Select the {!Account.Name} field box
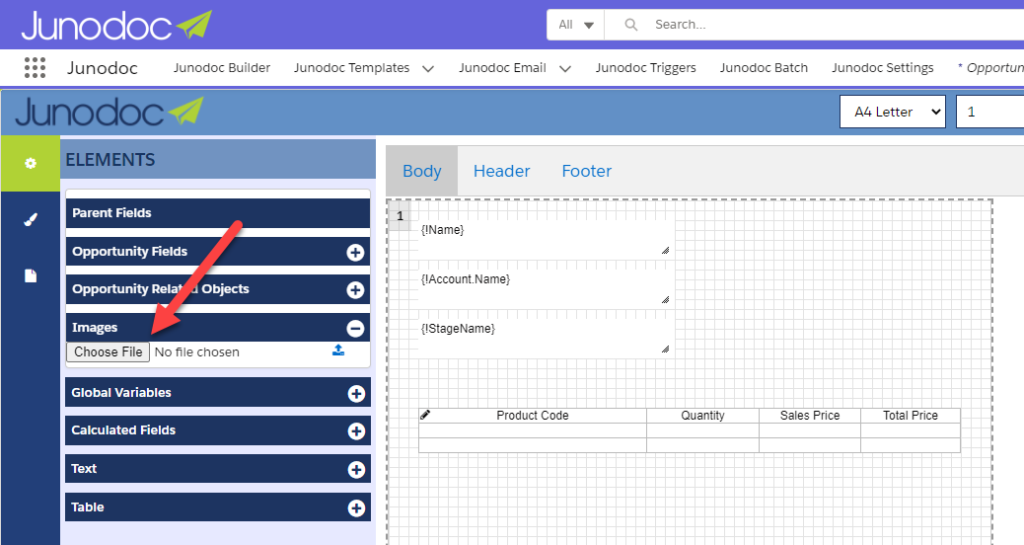Image resolution: width=1024 pixels, height=545 pixels. tap(545, 288)
